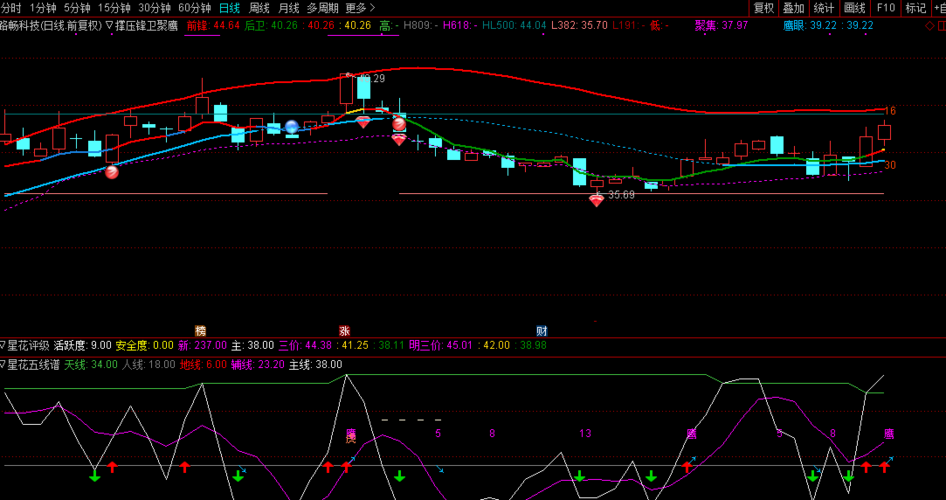Click the H809 header label
This screenshot has width=946, height=500.
421,25
